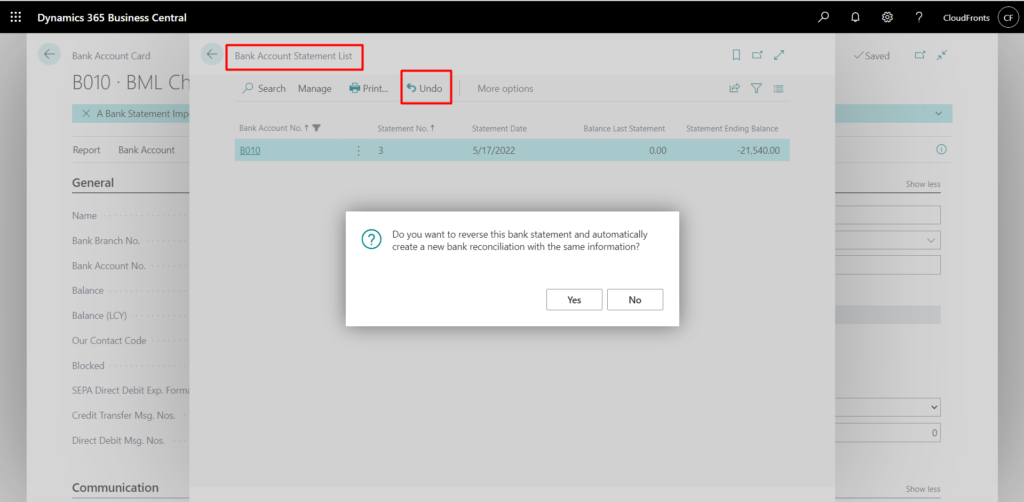Open the app launcher waffle icon
Viewport: 1024px width, 502px height.
[x=16, y=18]
